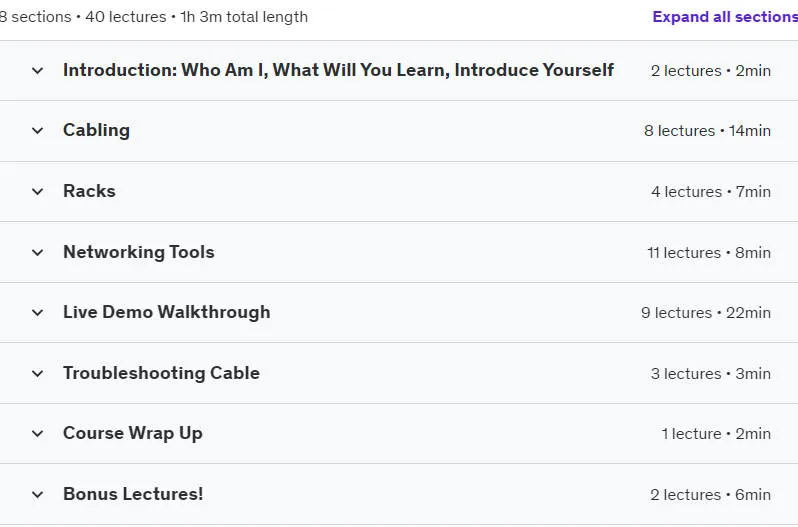Viewport: 798px width, 527px height.
Task: Toggle the Networking Tools chevron arrow
Action: point(38,252)
